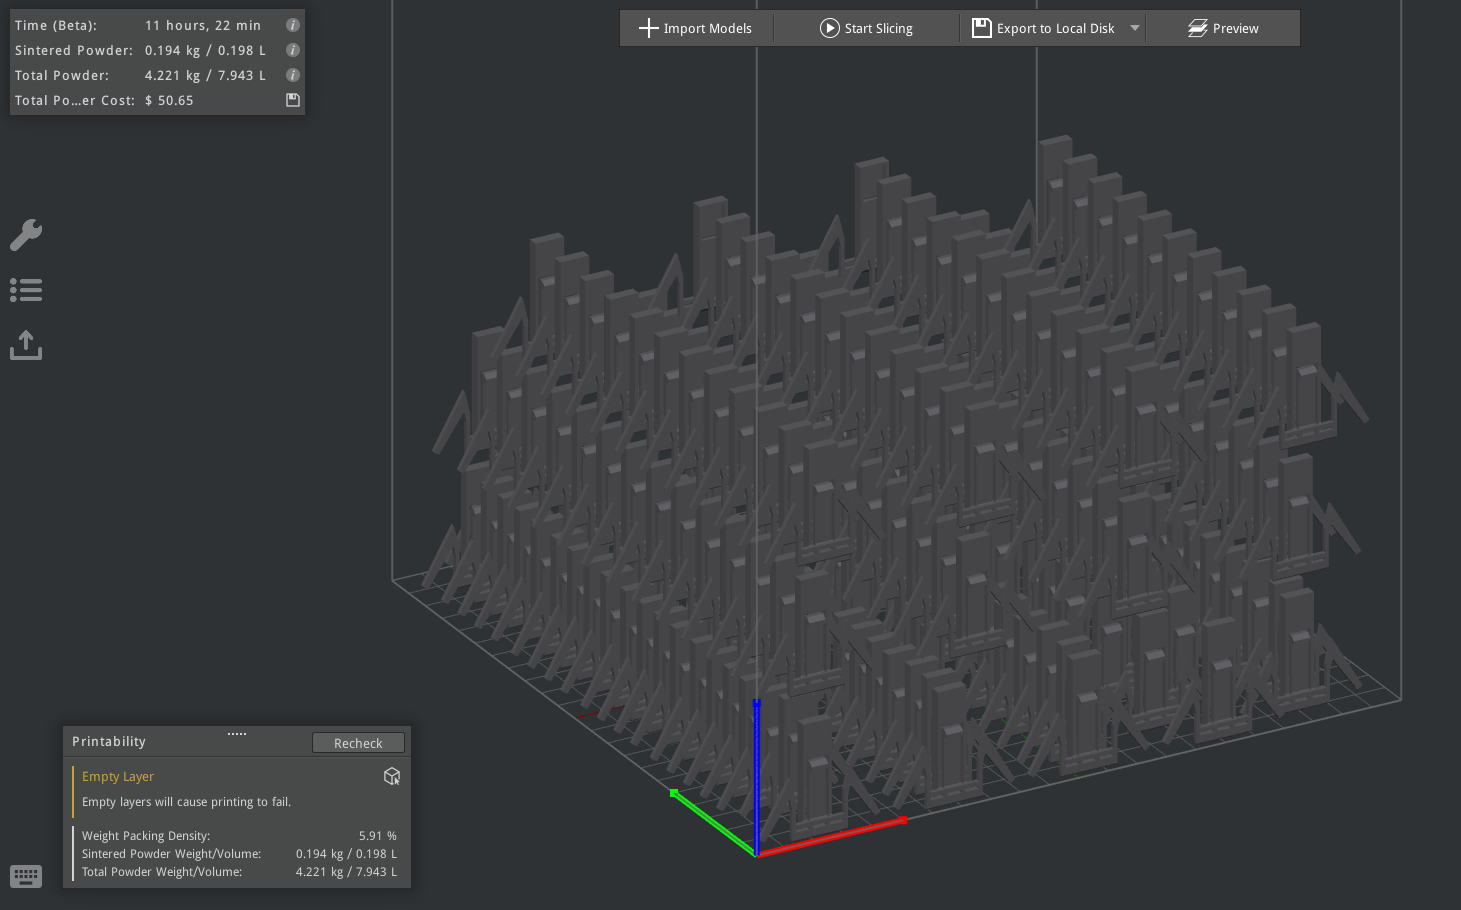The height and width of the screenshot is (910, 1461).
Task: Open the model list panel icon
Action: [26, 290]
